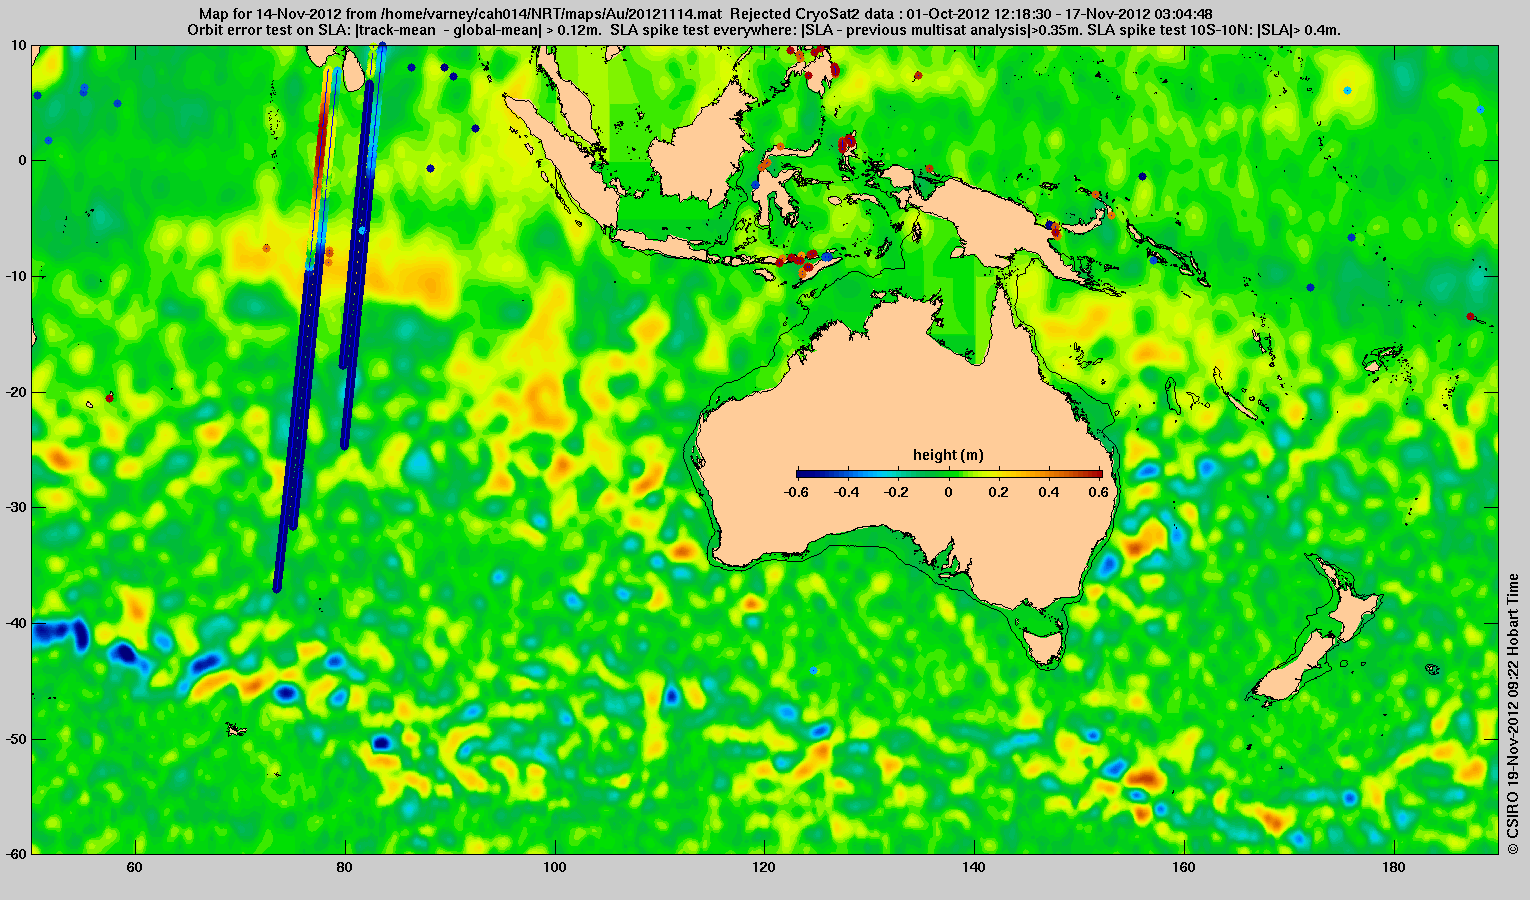The height and width of the screenshot is (900, 1530).
Task: Click the colorbar tick label "0.4"
Action: 1050,492
